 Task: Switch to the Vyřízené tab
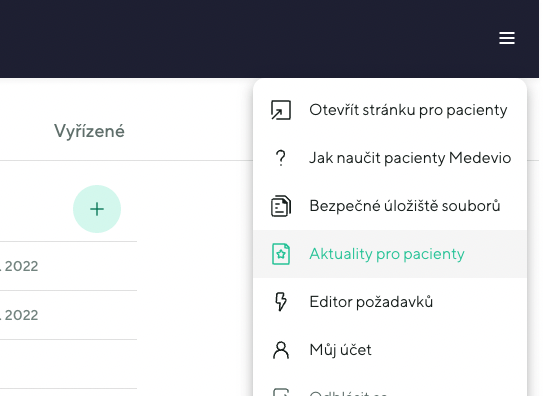[x=89, y=131]
